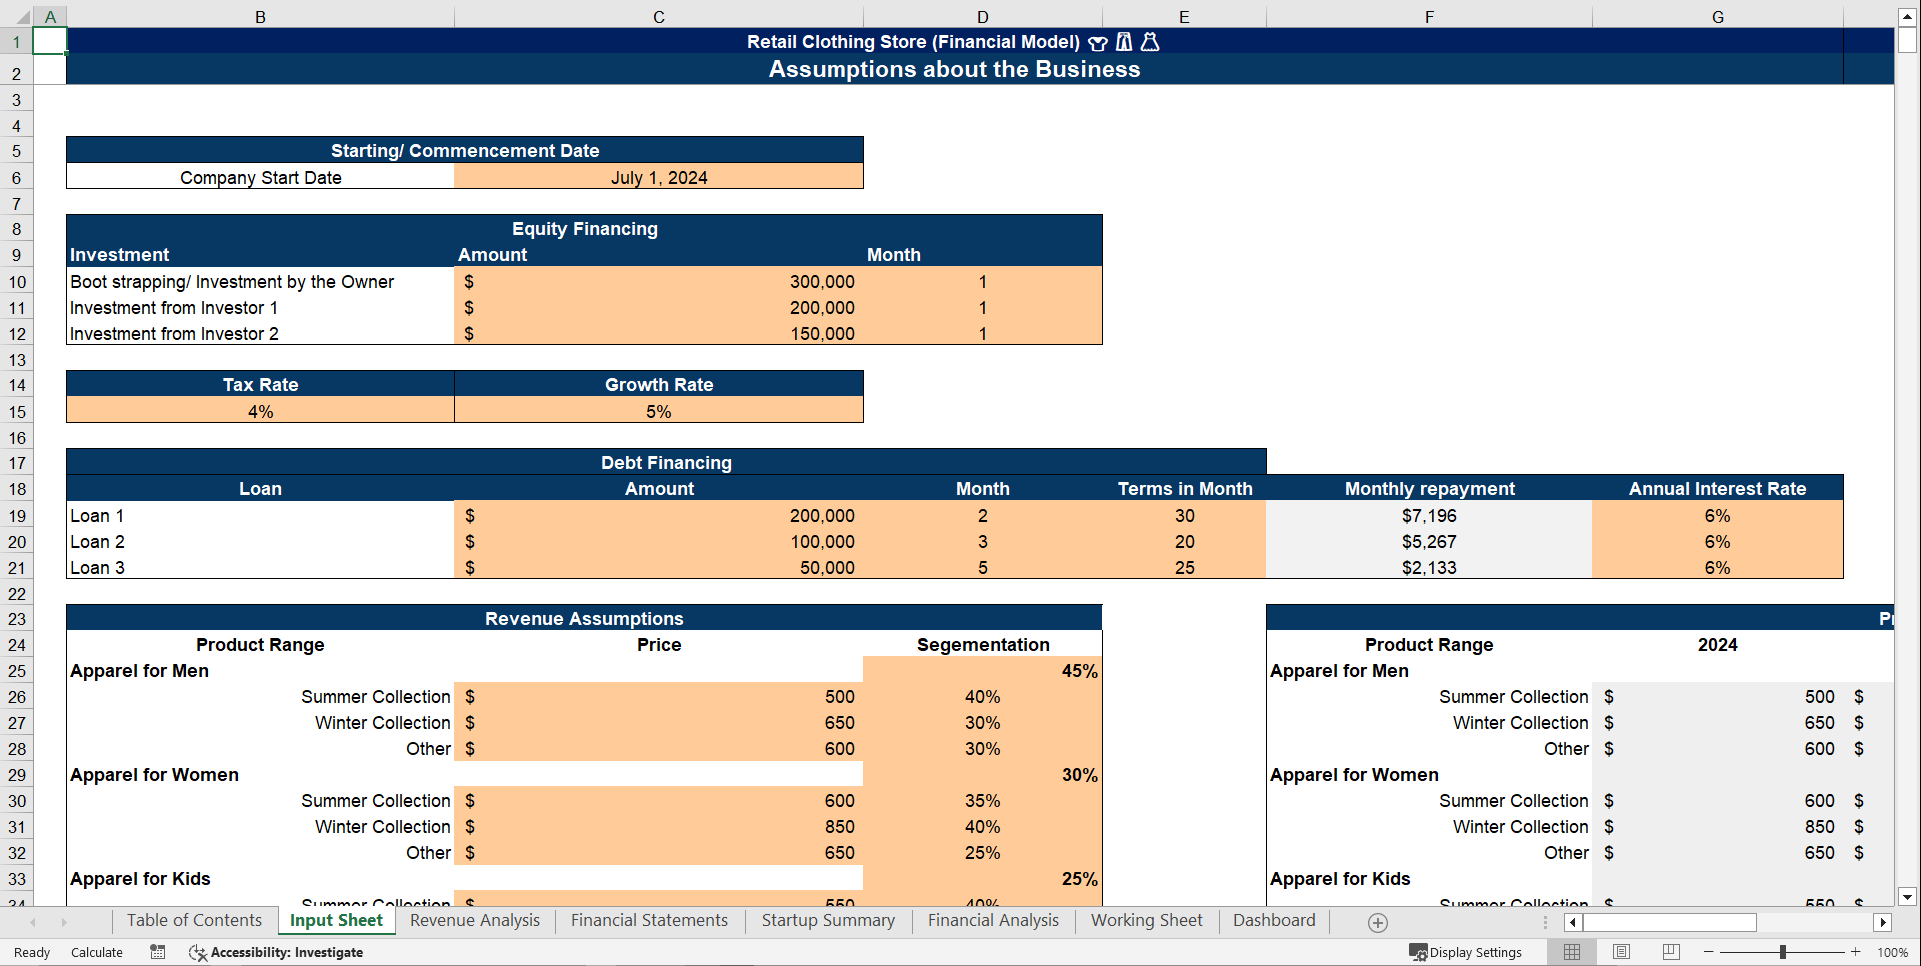Click the Company Start Date label
Screen dimensions: 1921x966
(260, 177)
